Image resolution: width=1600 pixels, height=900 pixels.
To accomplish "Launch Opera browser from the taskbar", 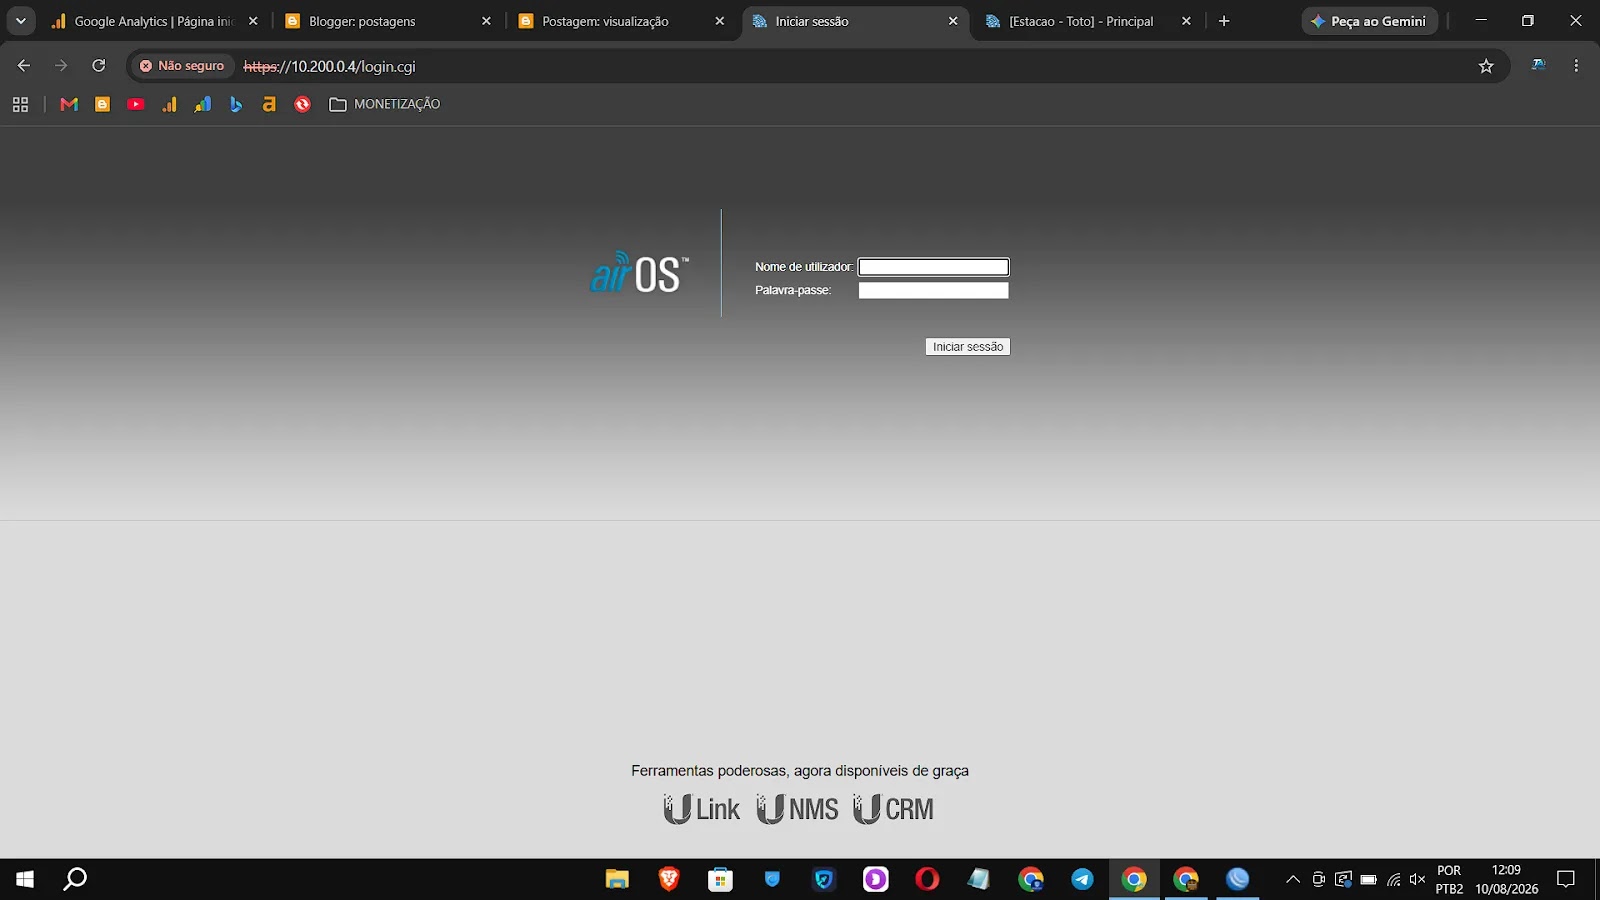I will click(927, 879).
